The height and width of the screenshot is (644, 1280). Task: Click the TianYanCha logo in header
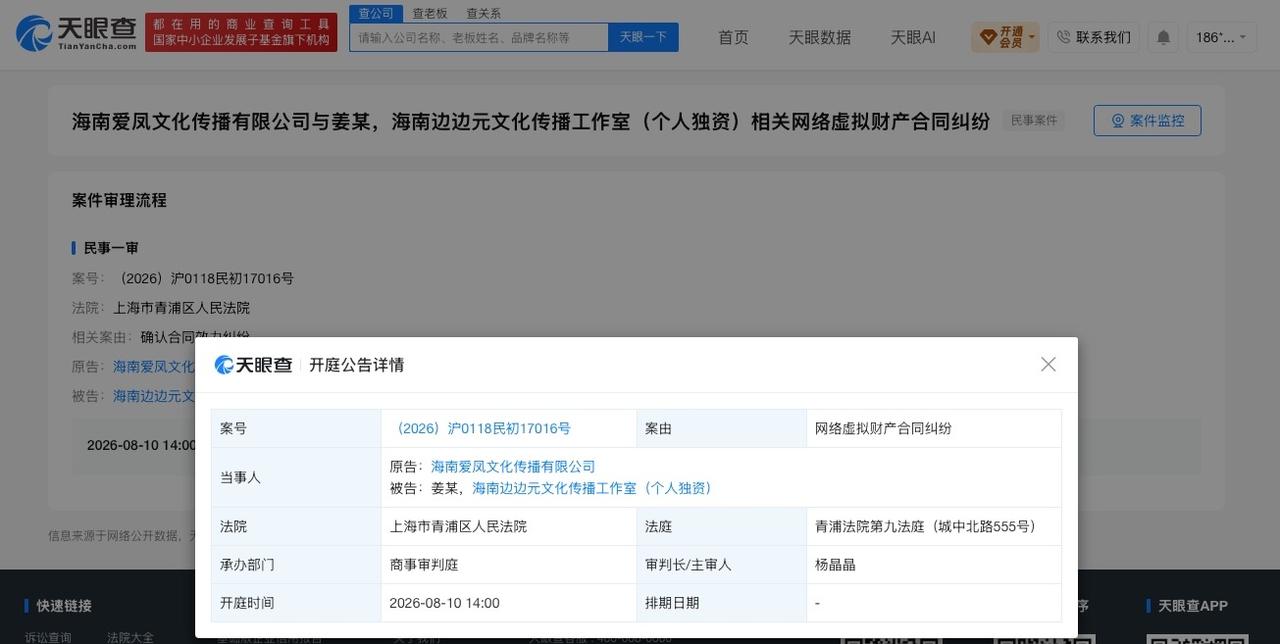point(76,33)
